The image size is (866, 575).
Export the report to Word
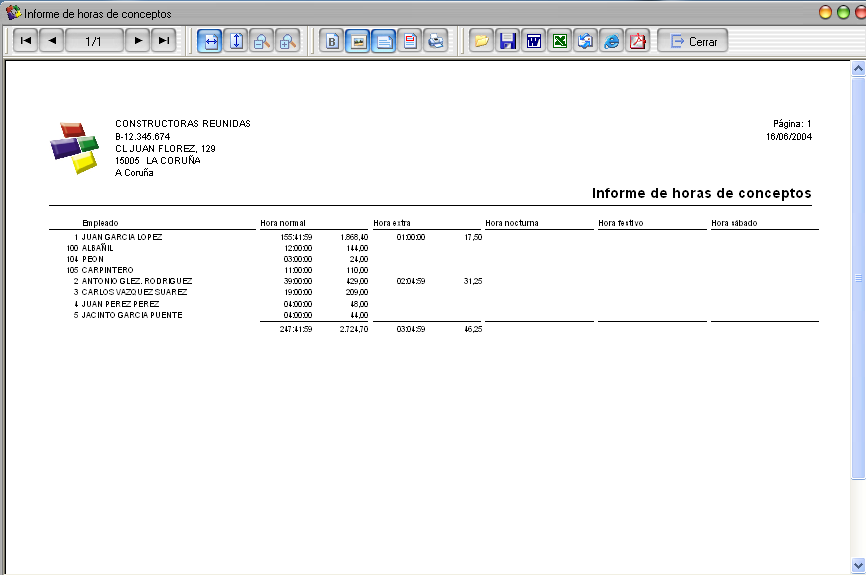click(x=534, y=41)
